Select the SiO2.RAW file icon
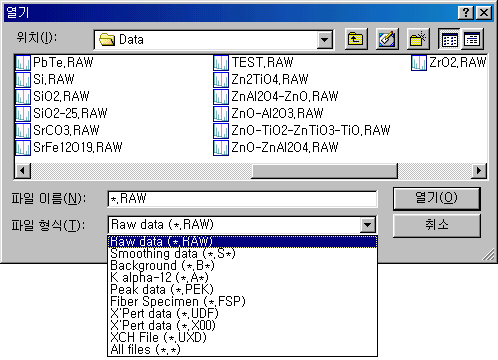 point(23,97)
